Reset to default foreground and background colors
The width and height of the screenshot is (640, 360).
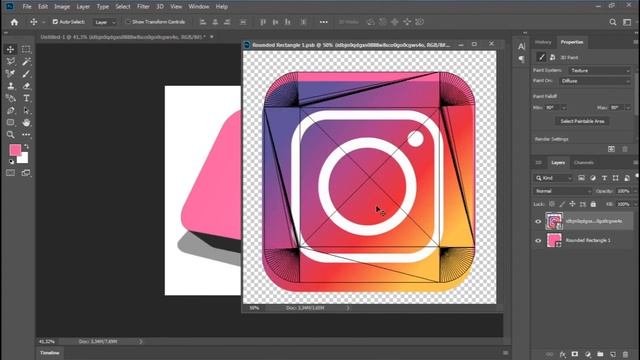(11, 162)
